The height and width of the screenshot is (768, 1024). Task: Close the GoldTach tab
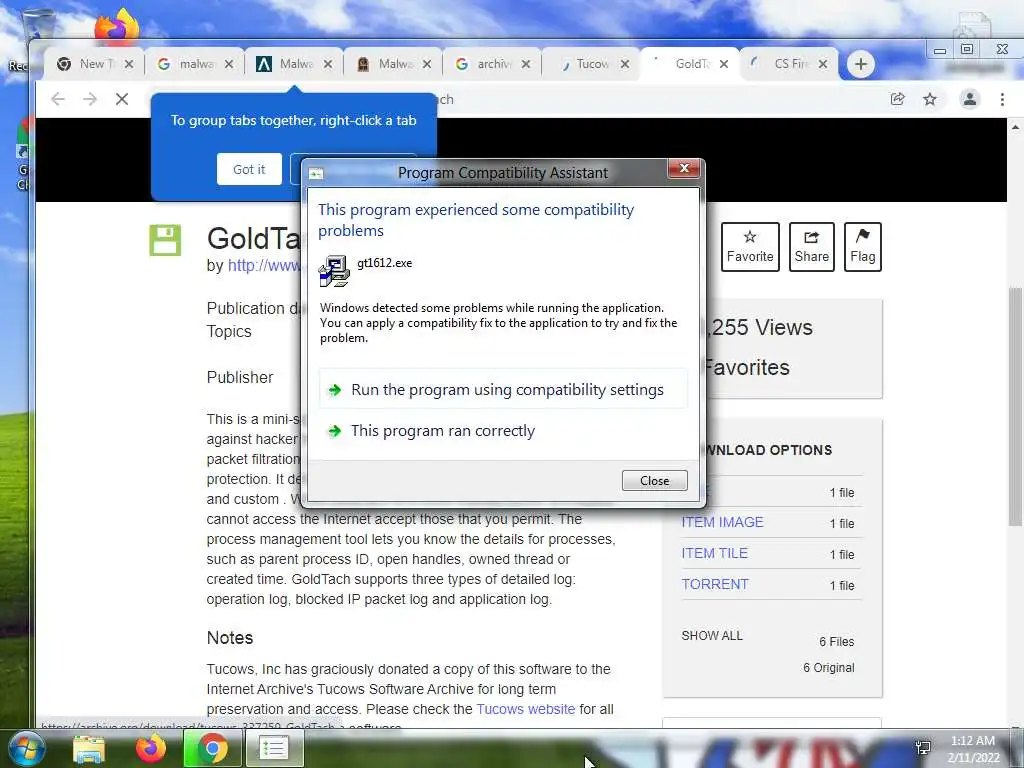click(x=724, y=64)
